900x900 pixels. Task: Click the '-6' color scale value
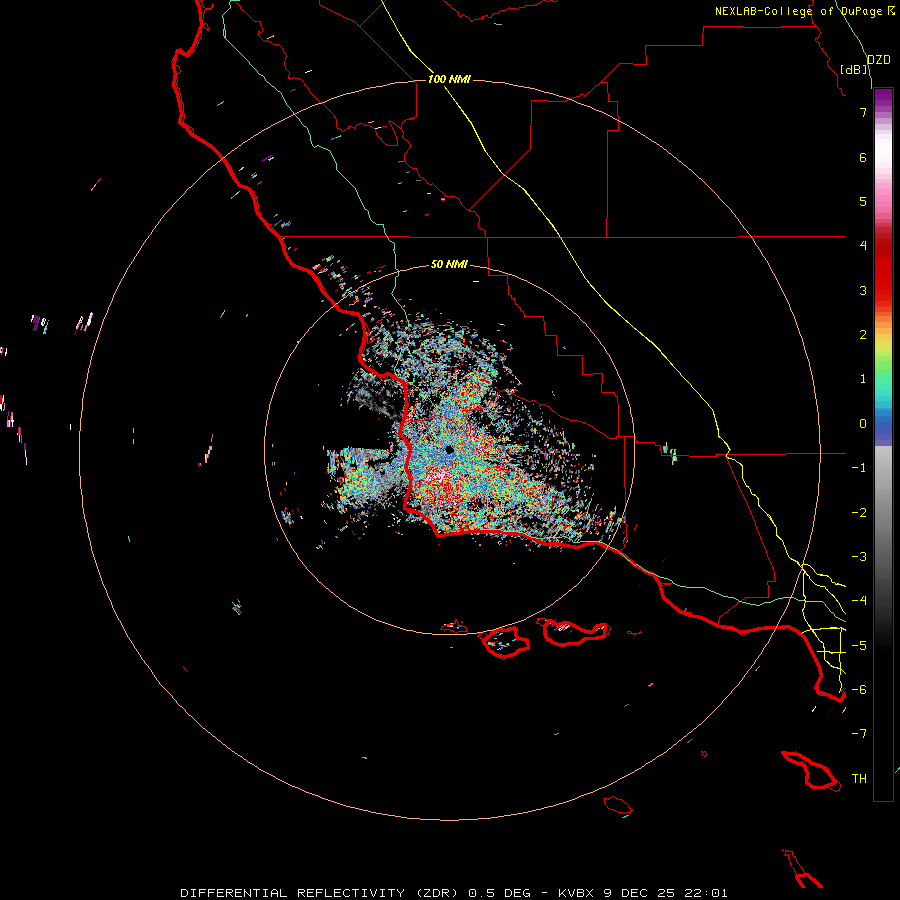tap(859, 690)
